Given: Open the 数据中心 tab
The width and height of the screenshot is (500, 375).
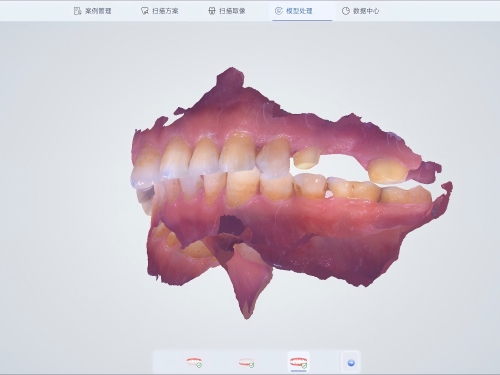Looking at the screenshot, I should tap(360, 11).
